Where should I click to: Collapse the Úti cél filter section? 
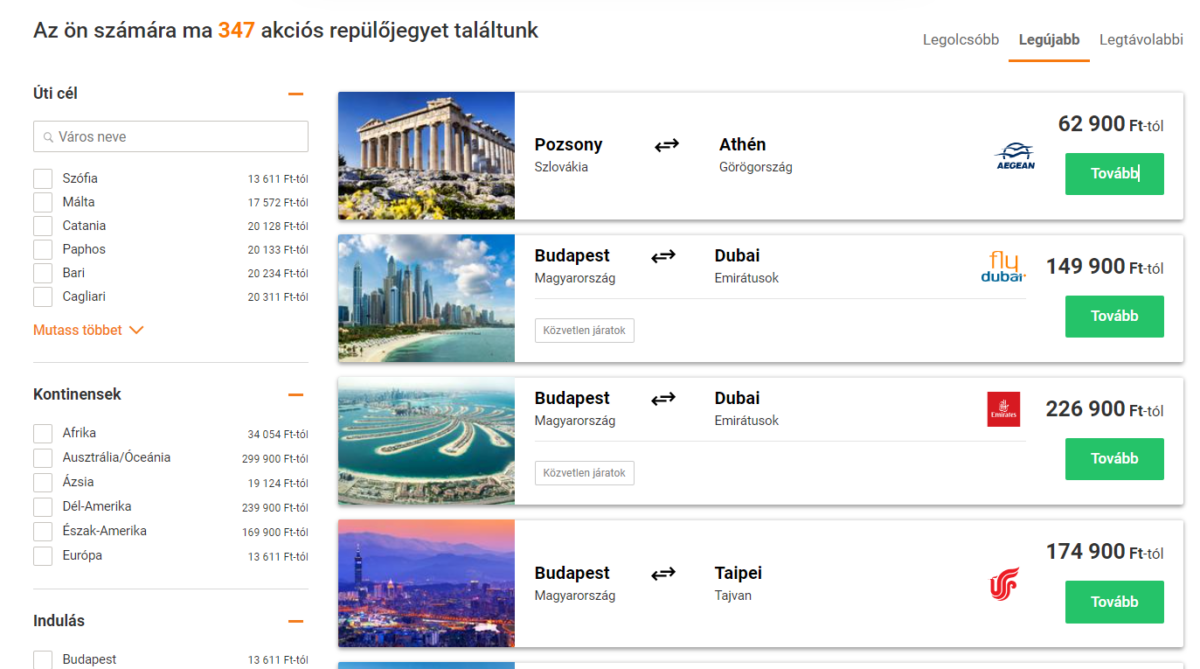(295, 94)
